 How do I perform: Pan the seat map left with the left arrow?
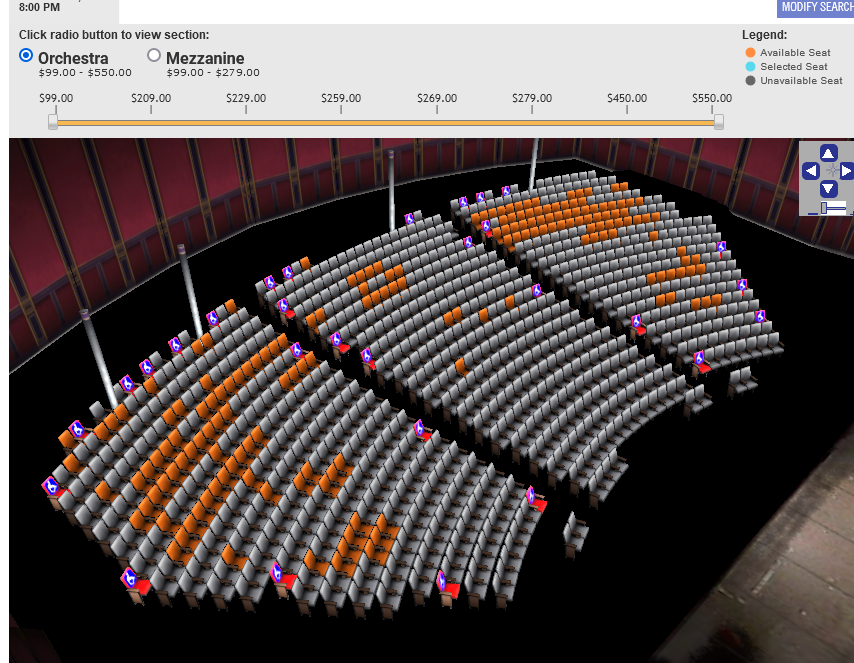(810, 171)
